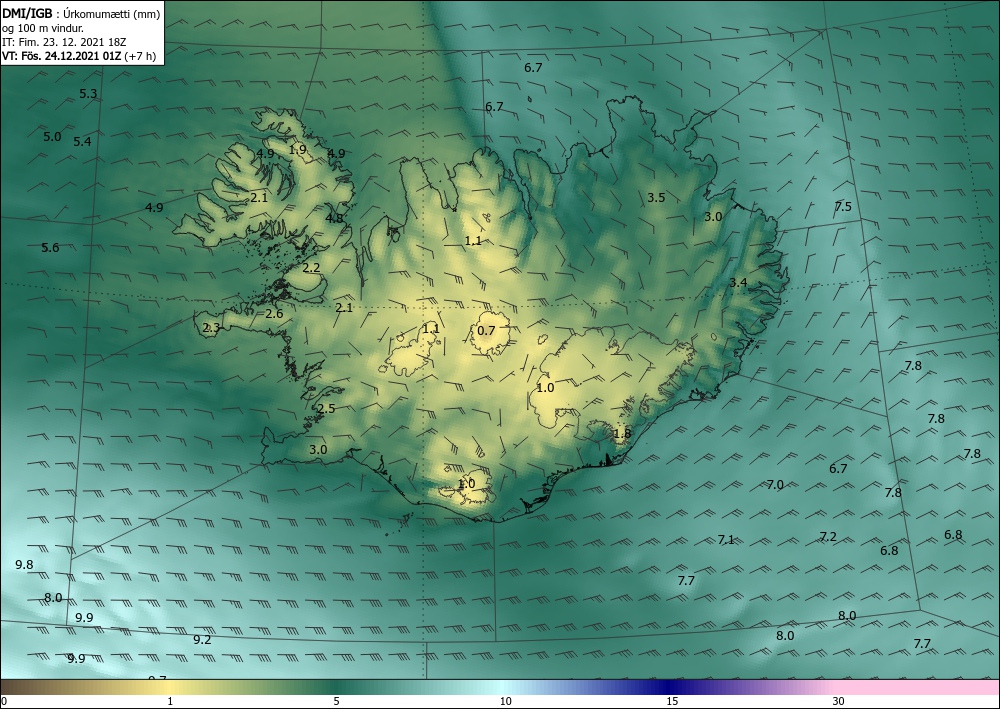Select the 5.4 value label
The image size is (1000, 709).
[82, 142]
